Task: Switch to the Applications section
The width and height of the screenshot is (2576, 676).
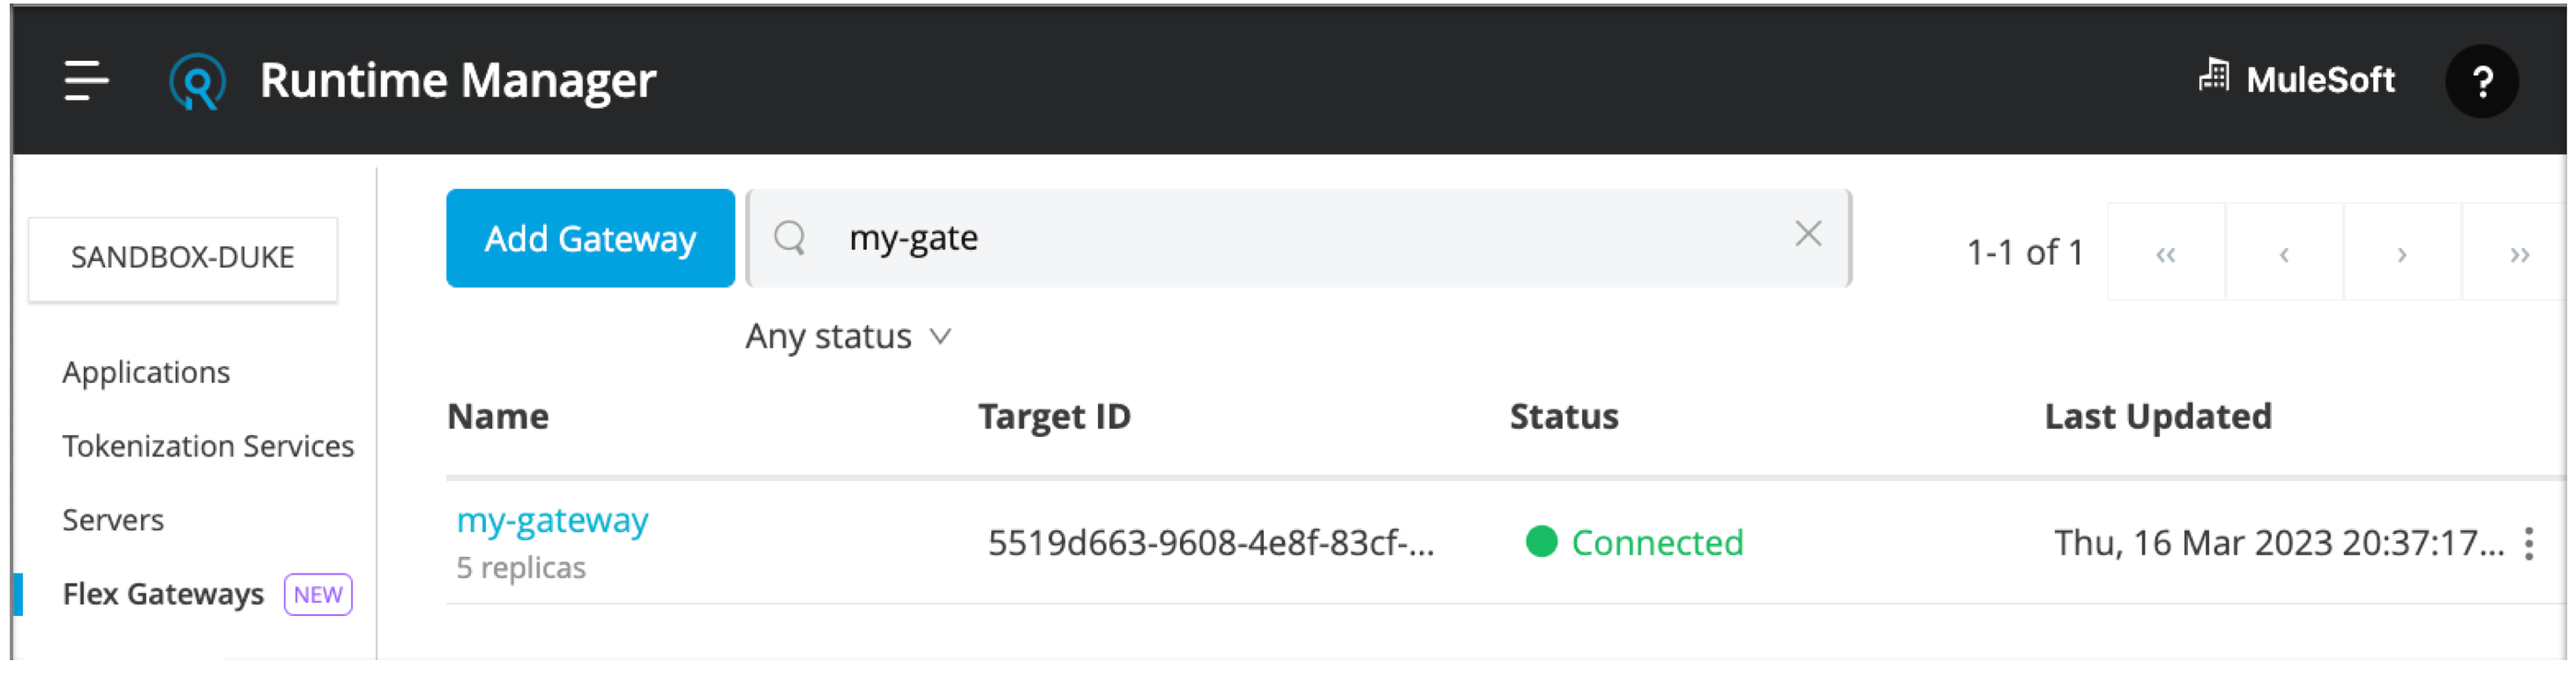Action: pyautogui.click(x=146, y=372)
